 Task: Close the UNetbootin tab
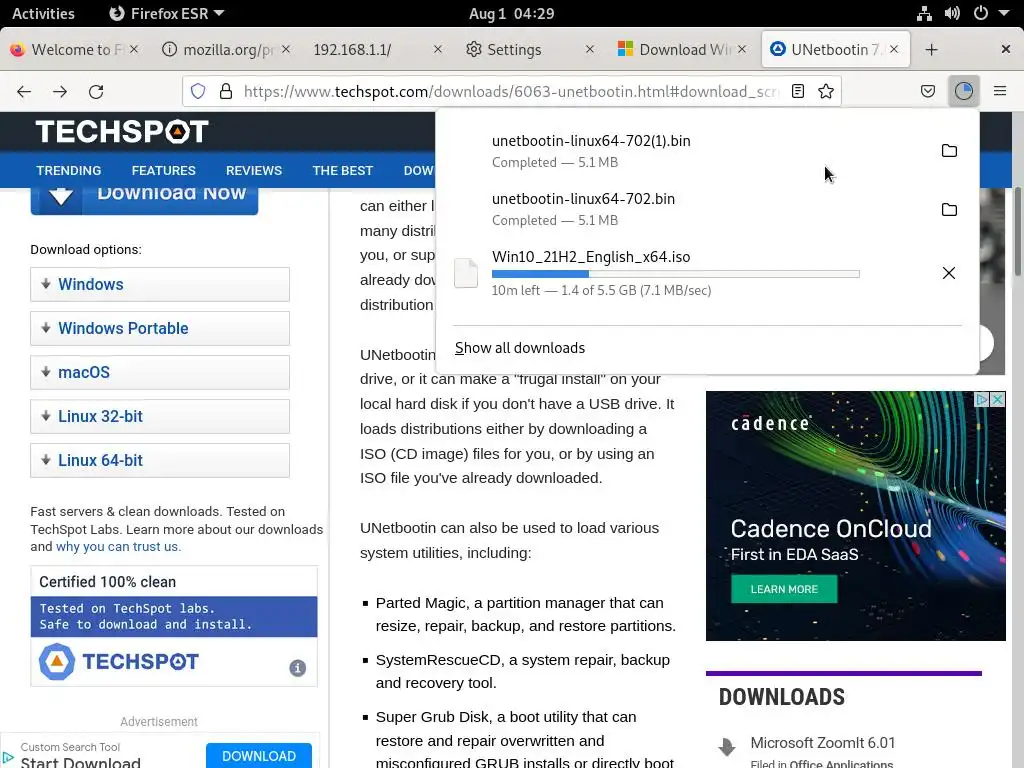pyautogui.click(x=894, y=49)
